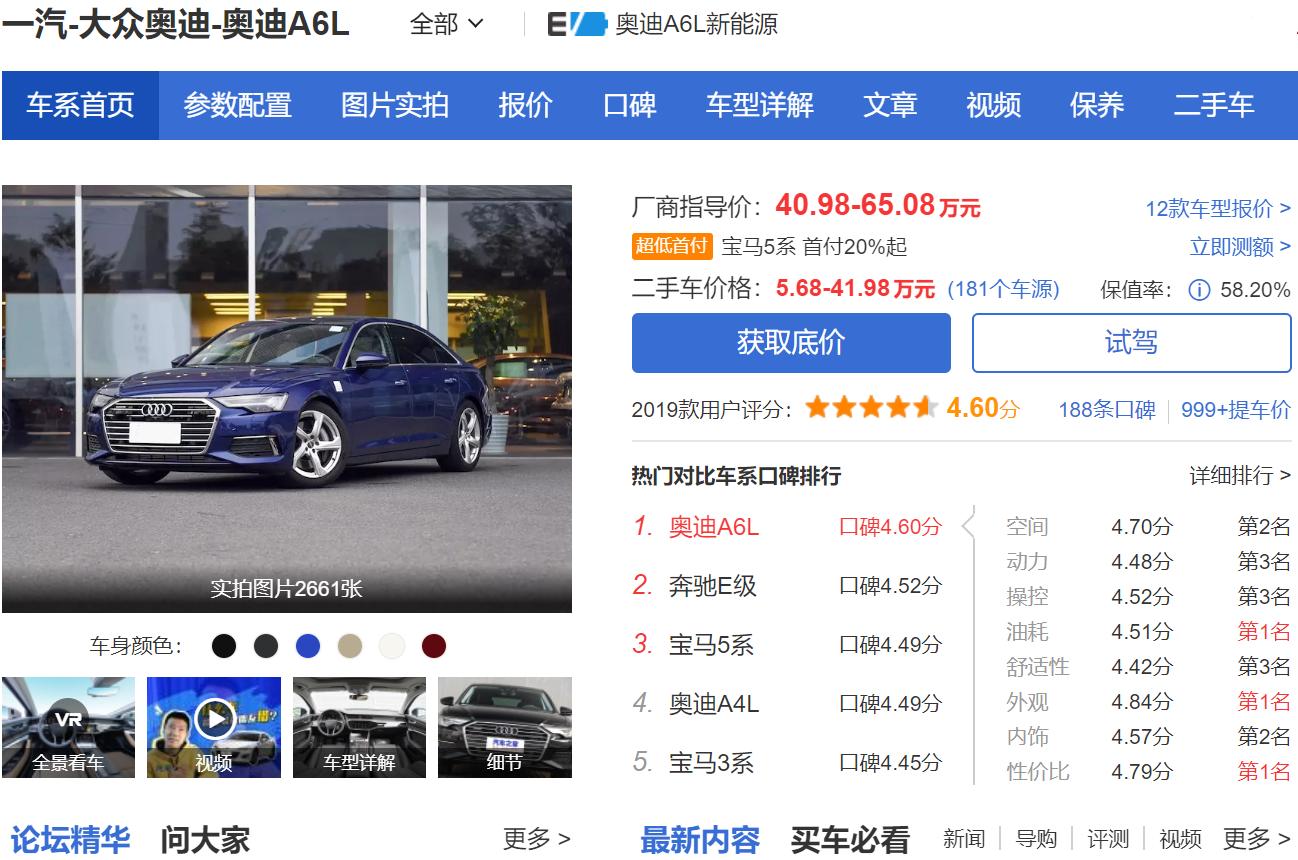Click the 获取底价 button
The image size is (1298, 860).
[790, 342]
